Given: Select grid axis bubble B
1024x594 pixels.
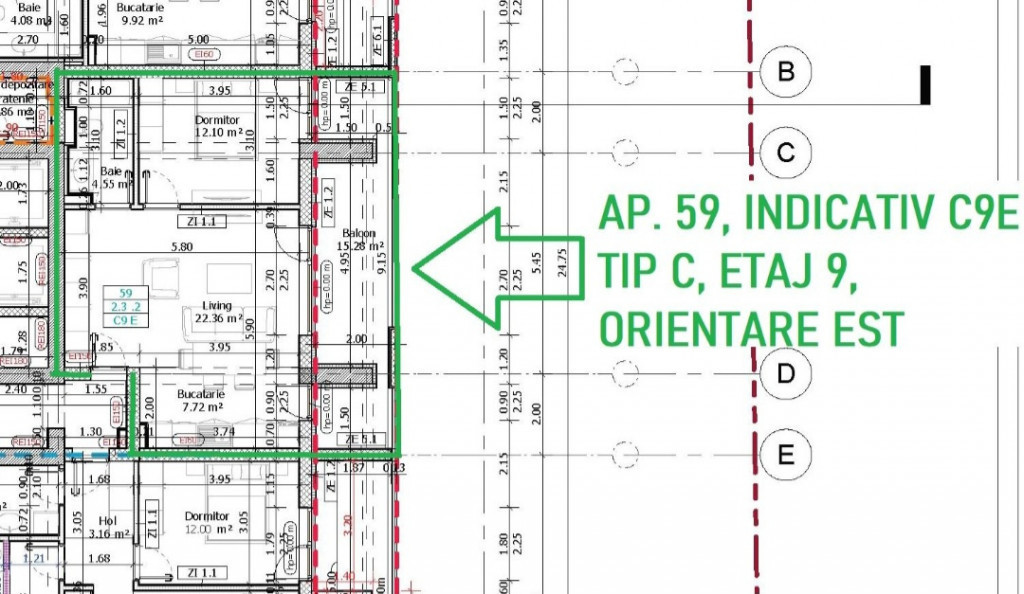Looking at the screenshot, I should (x=786, y=72).
